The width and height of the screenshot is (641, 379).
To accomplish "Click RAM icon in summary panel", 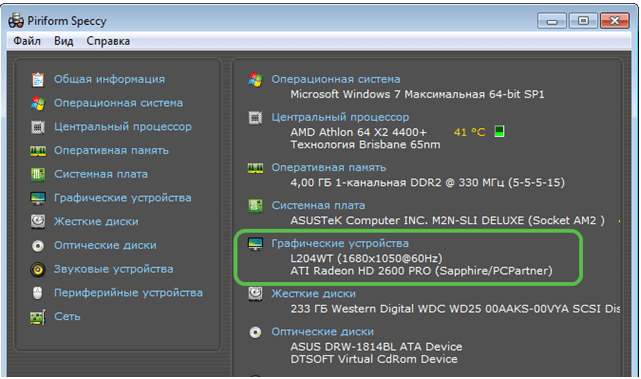I will 256,168.
